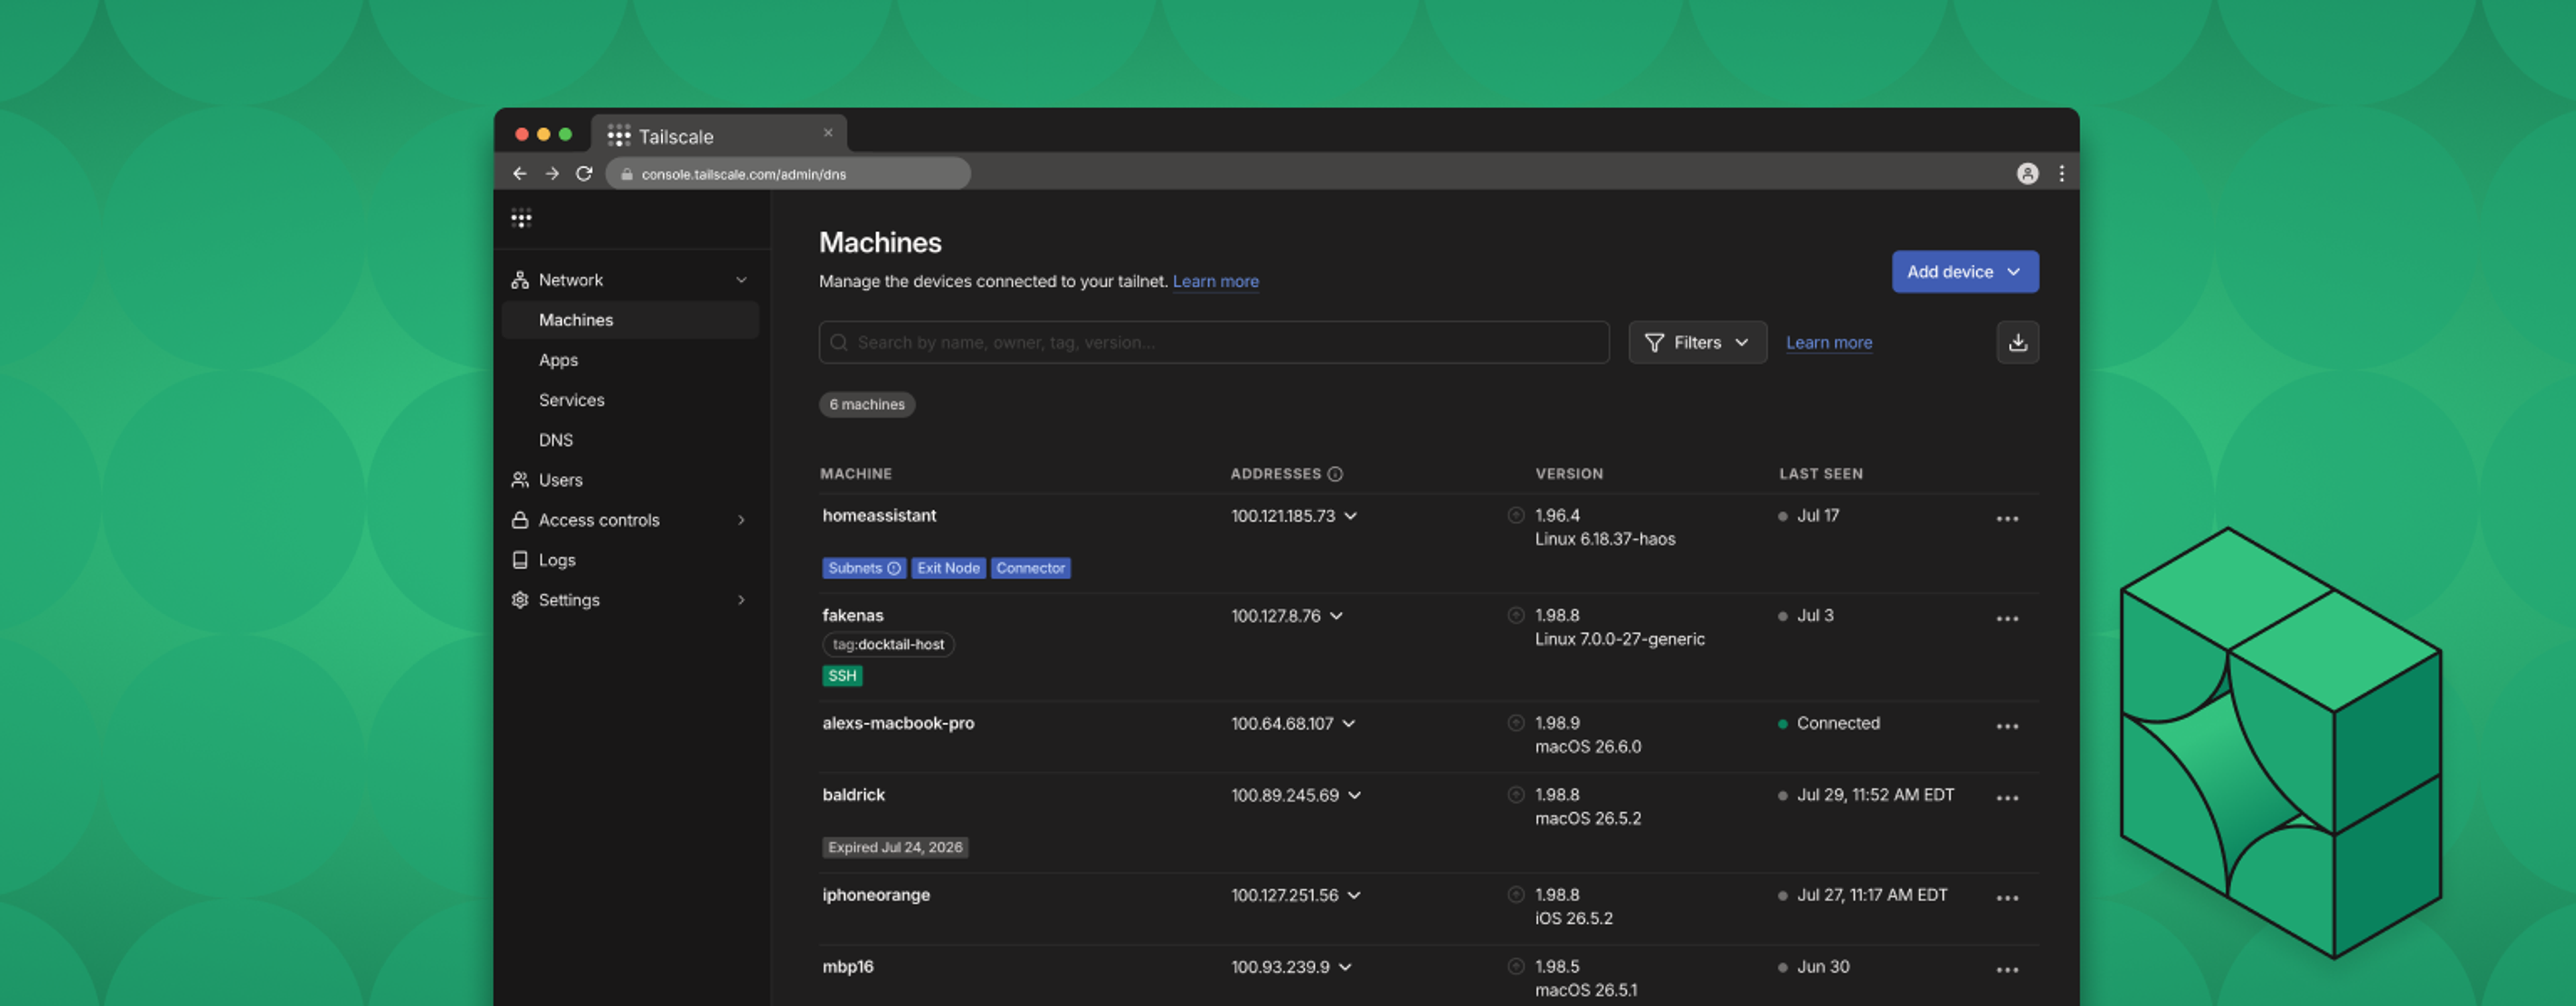Click the 6 machines count badge

click(866, 404)
